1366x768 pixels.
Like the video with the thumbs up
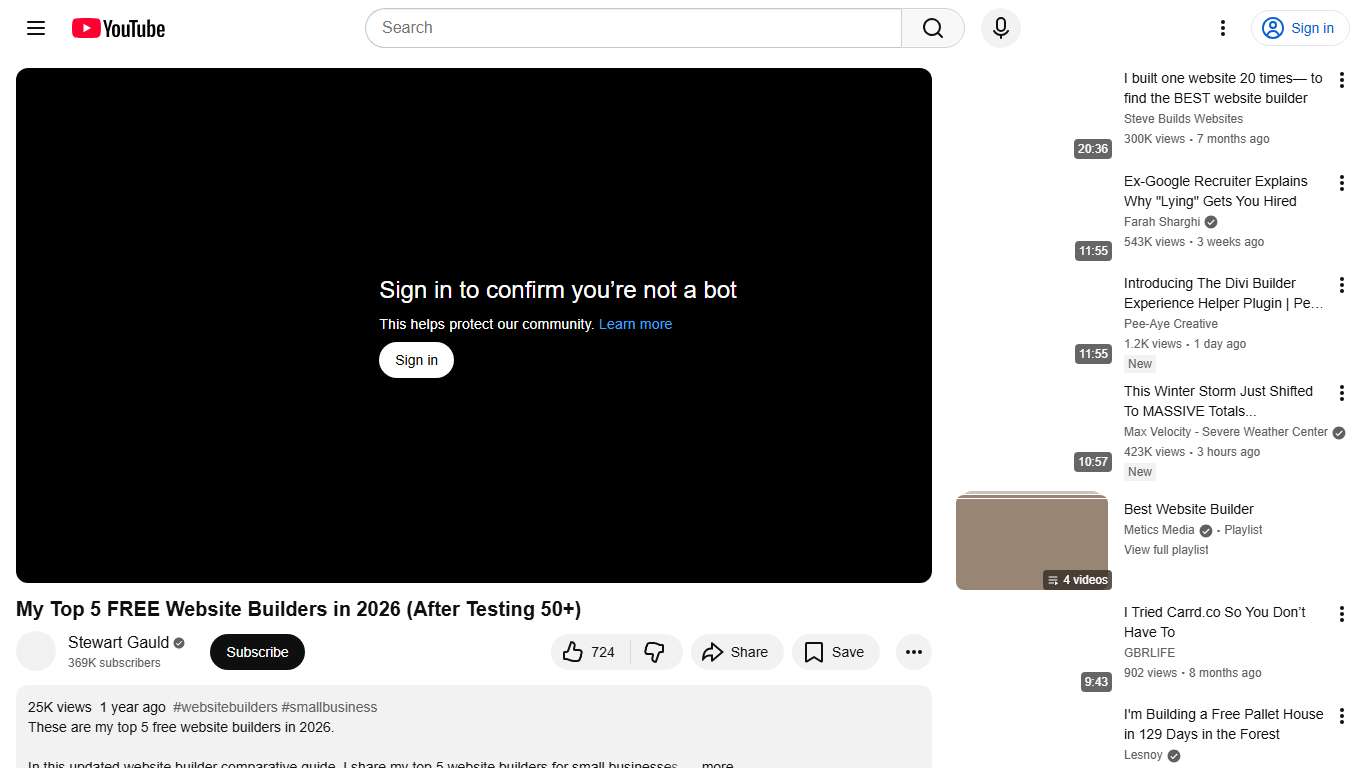588,652
